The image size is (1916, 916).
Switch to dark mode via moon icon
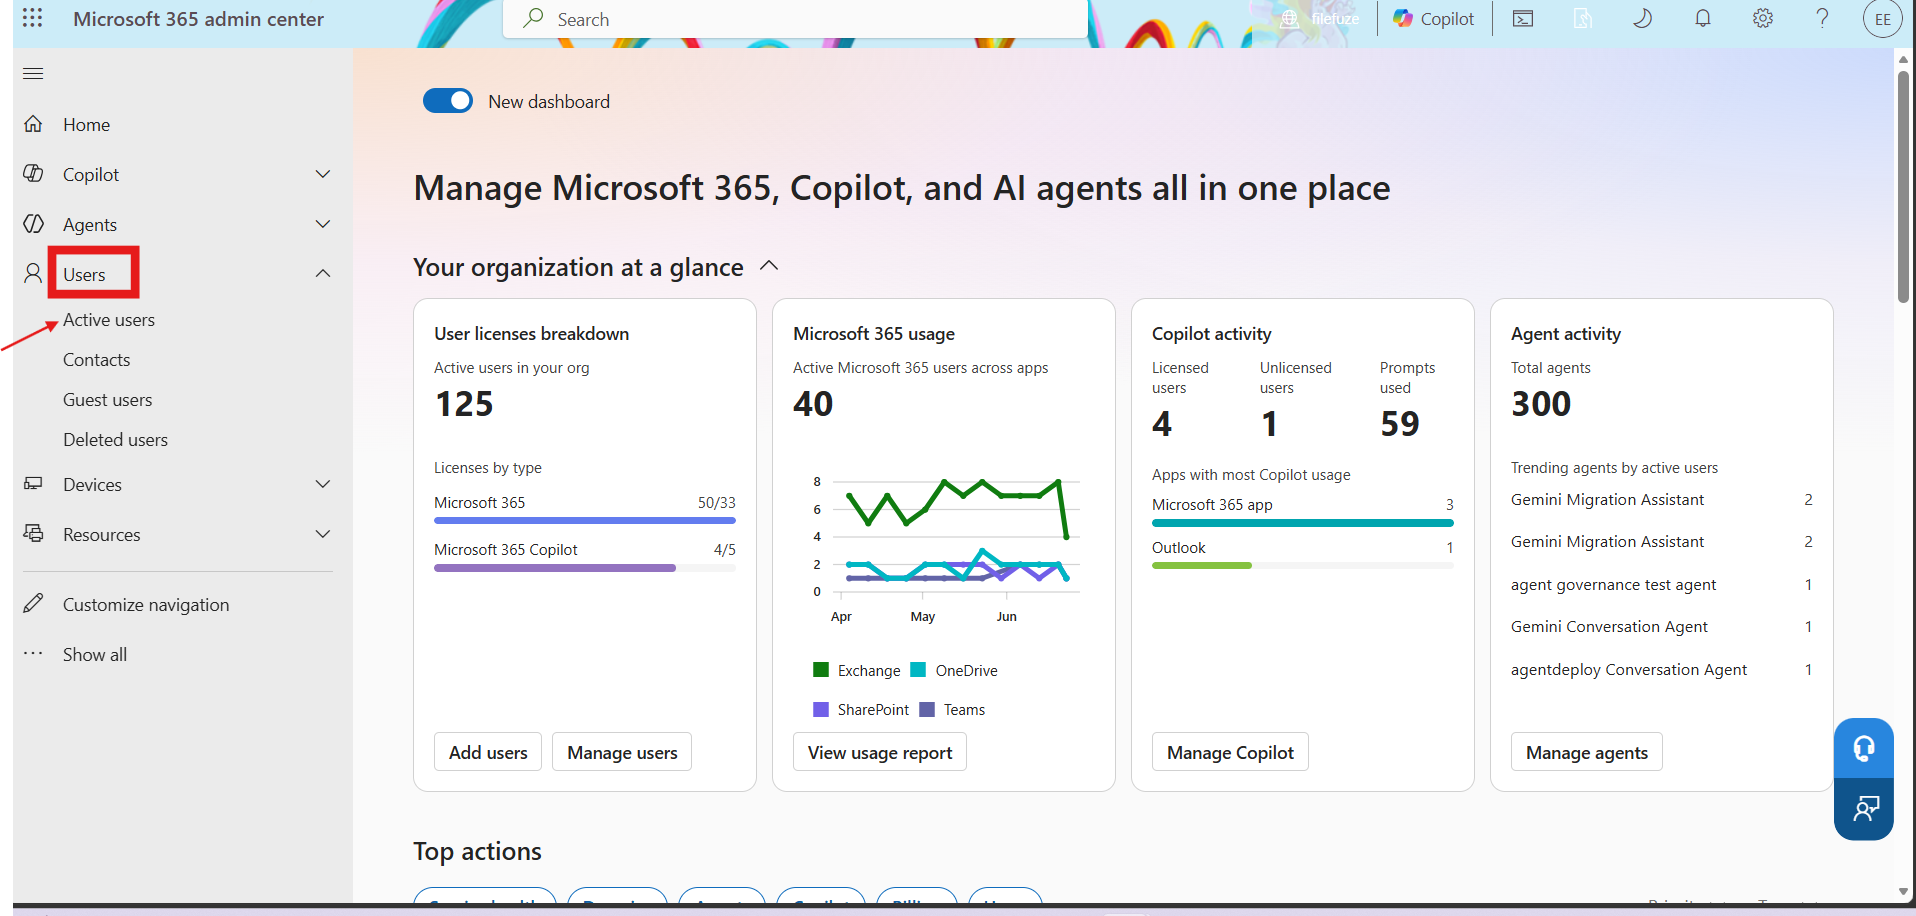coord(1642,19)
